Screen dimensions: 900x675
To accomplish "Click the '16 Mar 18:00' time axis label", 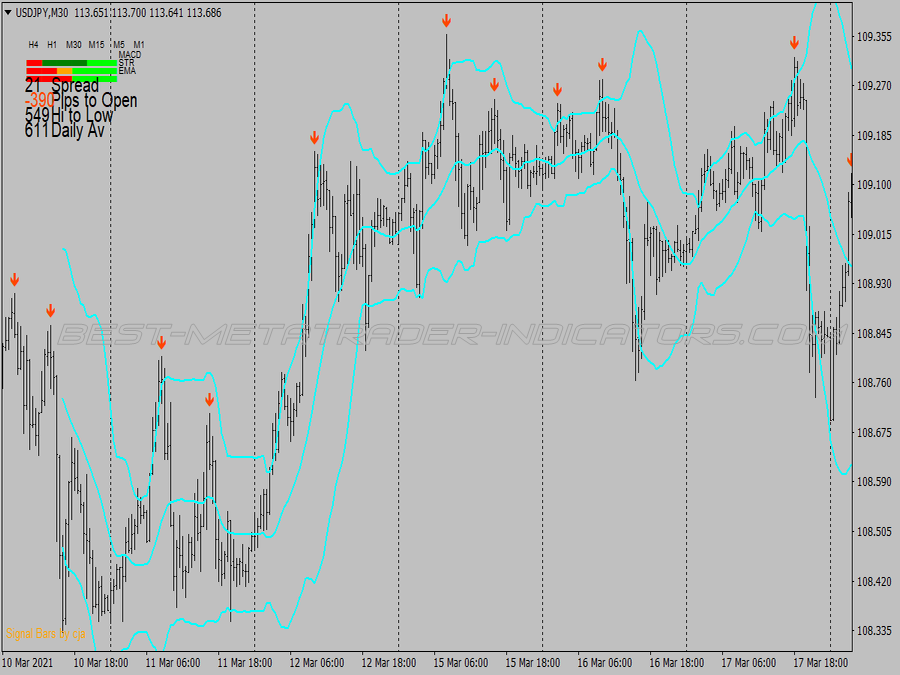I will pos(677,663).
